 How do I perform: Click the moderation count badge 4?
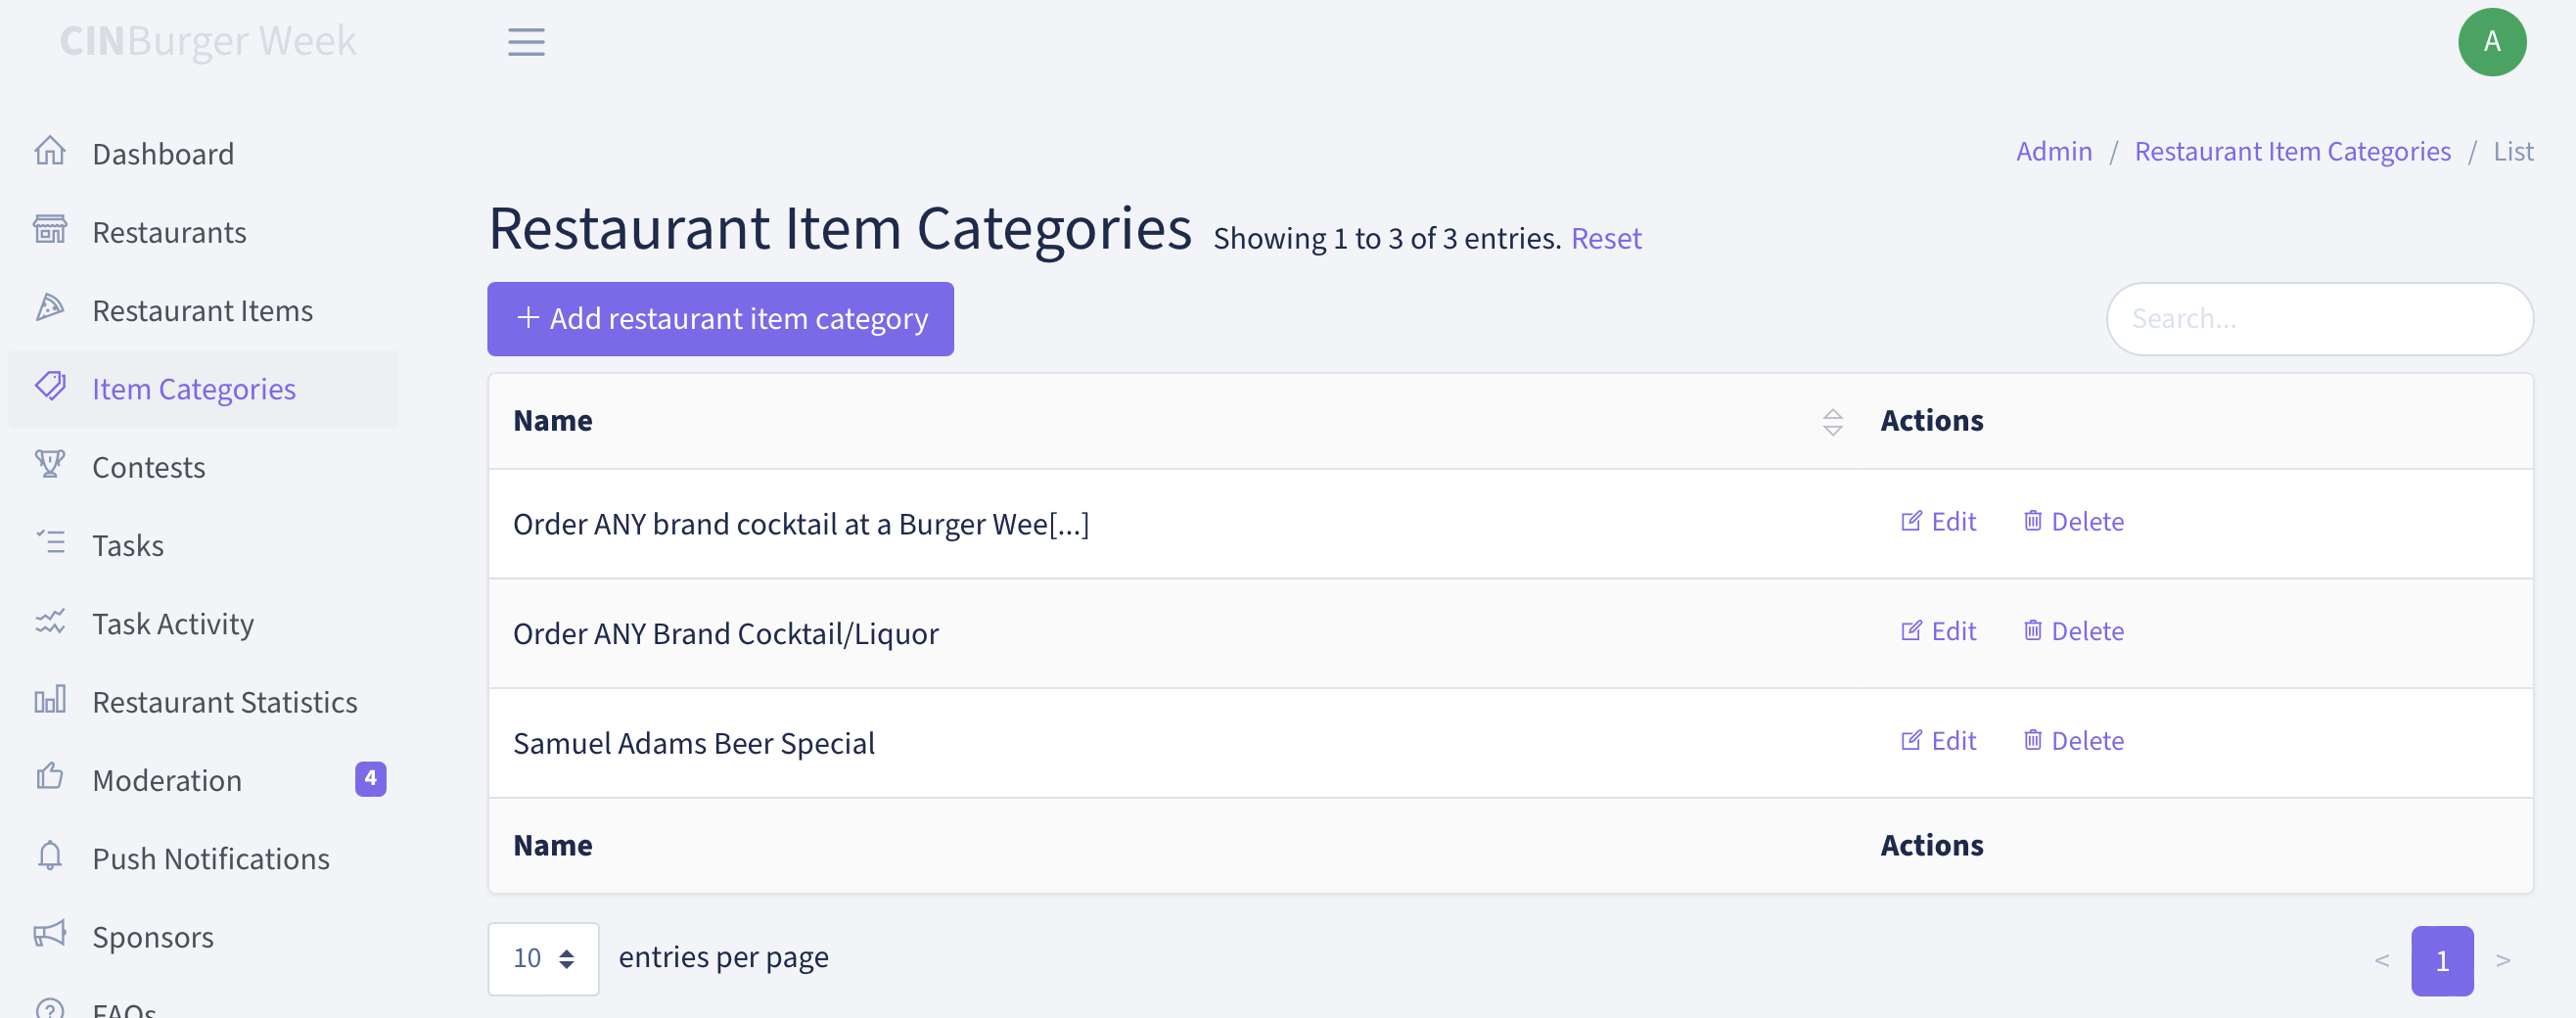[x=370, y=779]
